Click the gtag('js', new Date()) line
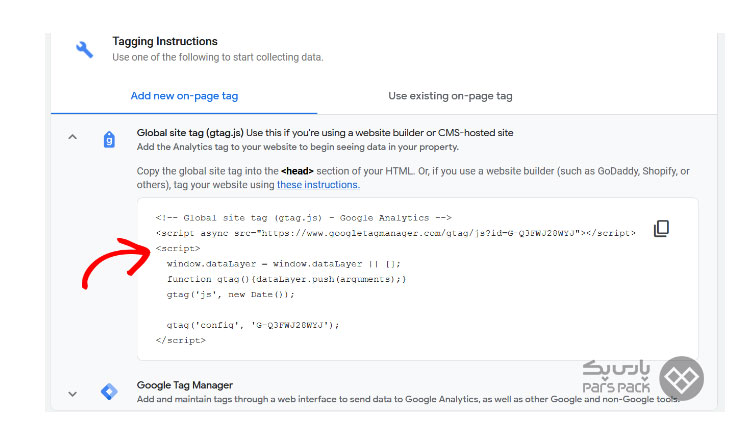This screenshot has height=447, width=750. click(231, 294)
